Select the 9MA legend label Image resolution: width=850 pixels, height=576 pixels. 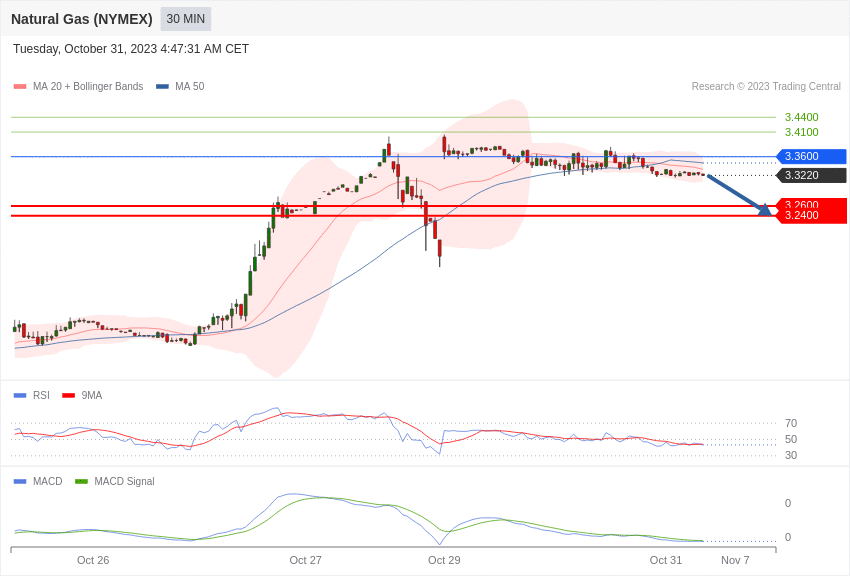92,396
